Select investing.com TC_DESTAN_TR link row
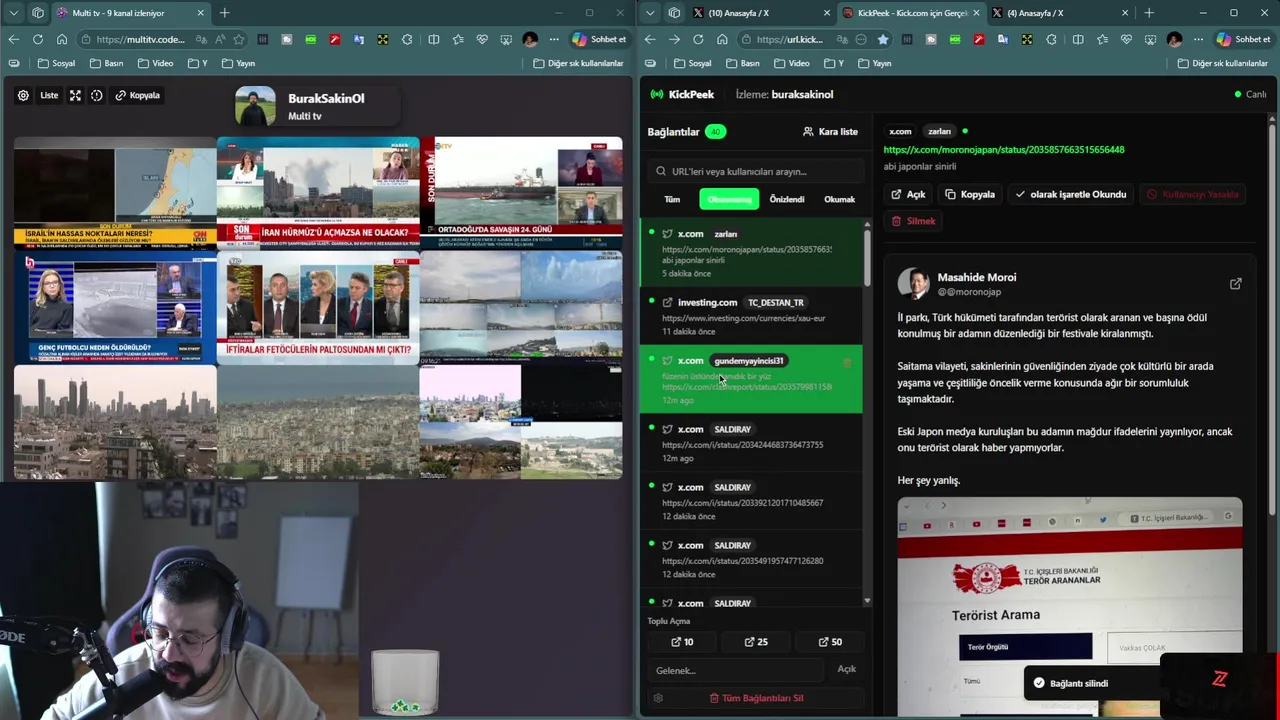 point(750,316)
